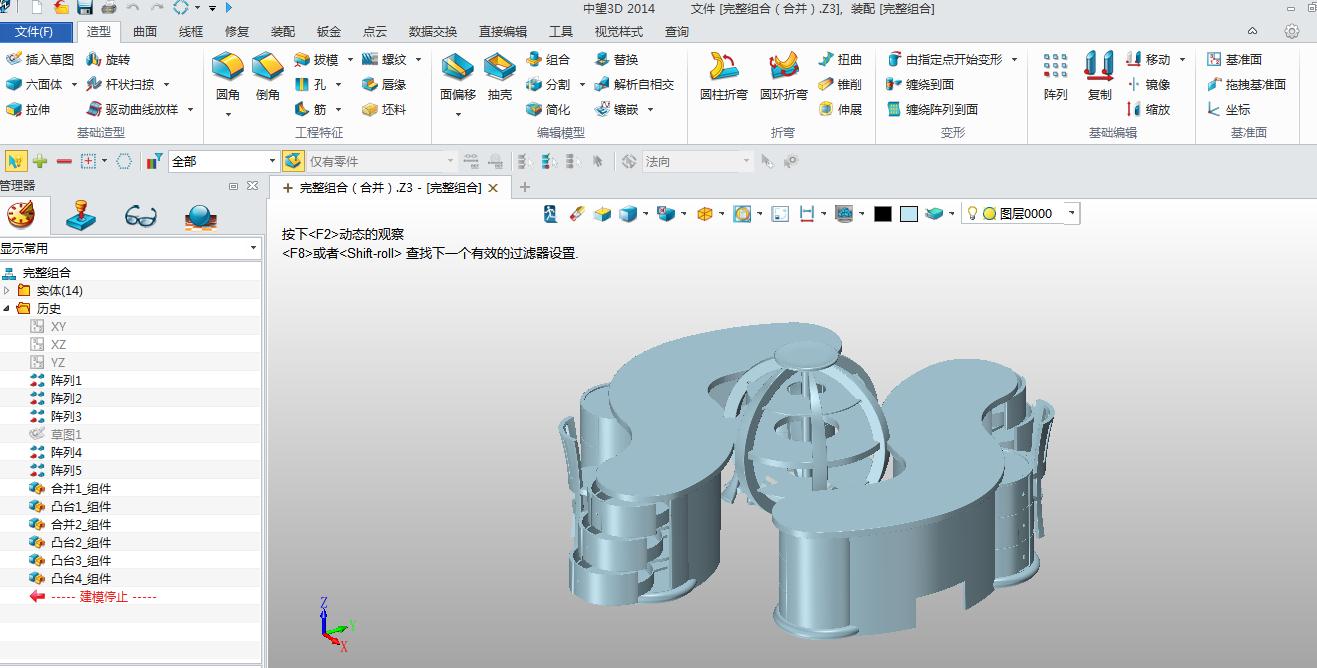Select 阵列1 in history tree
This screenshot has width=1317, height=668.
[66, 381]
